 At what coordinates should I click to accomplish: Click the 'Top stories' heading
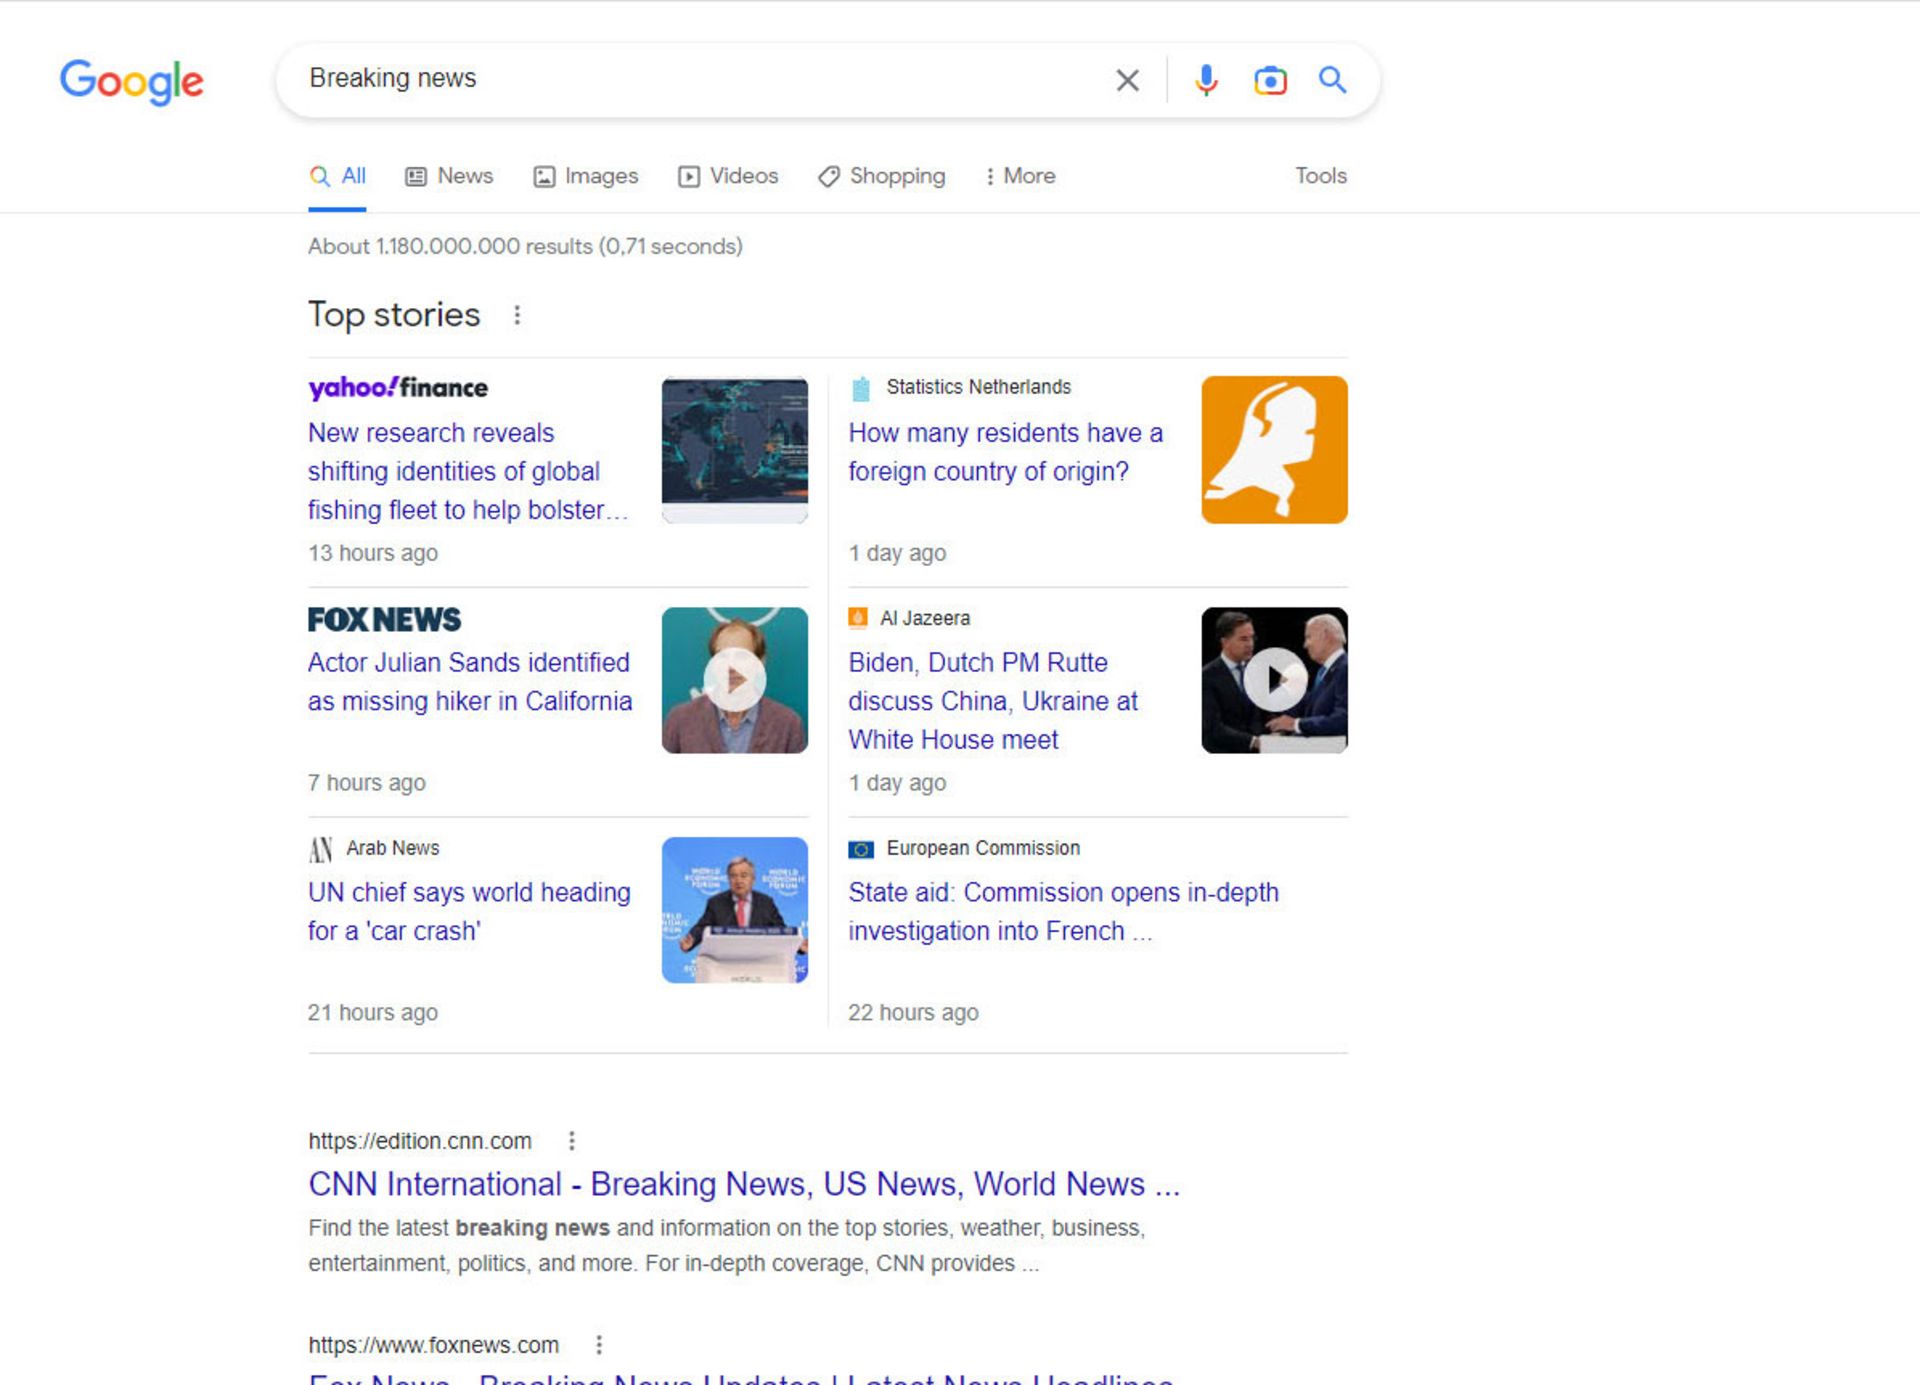tap(394, 314)
